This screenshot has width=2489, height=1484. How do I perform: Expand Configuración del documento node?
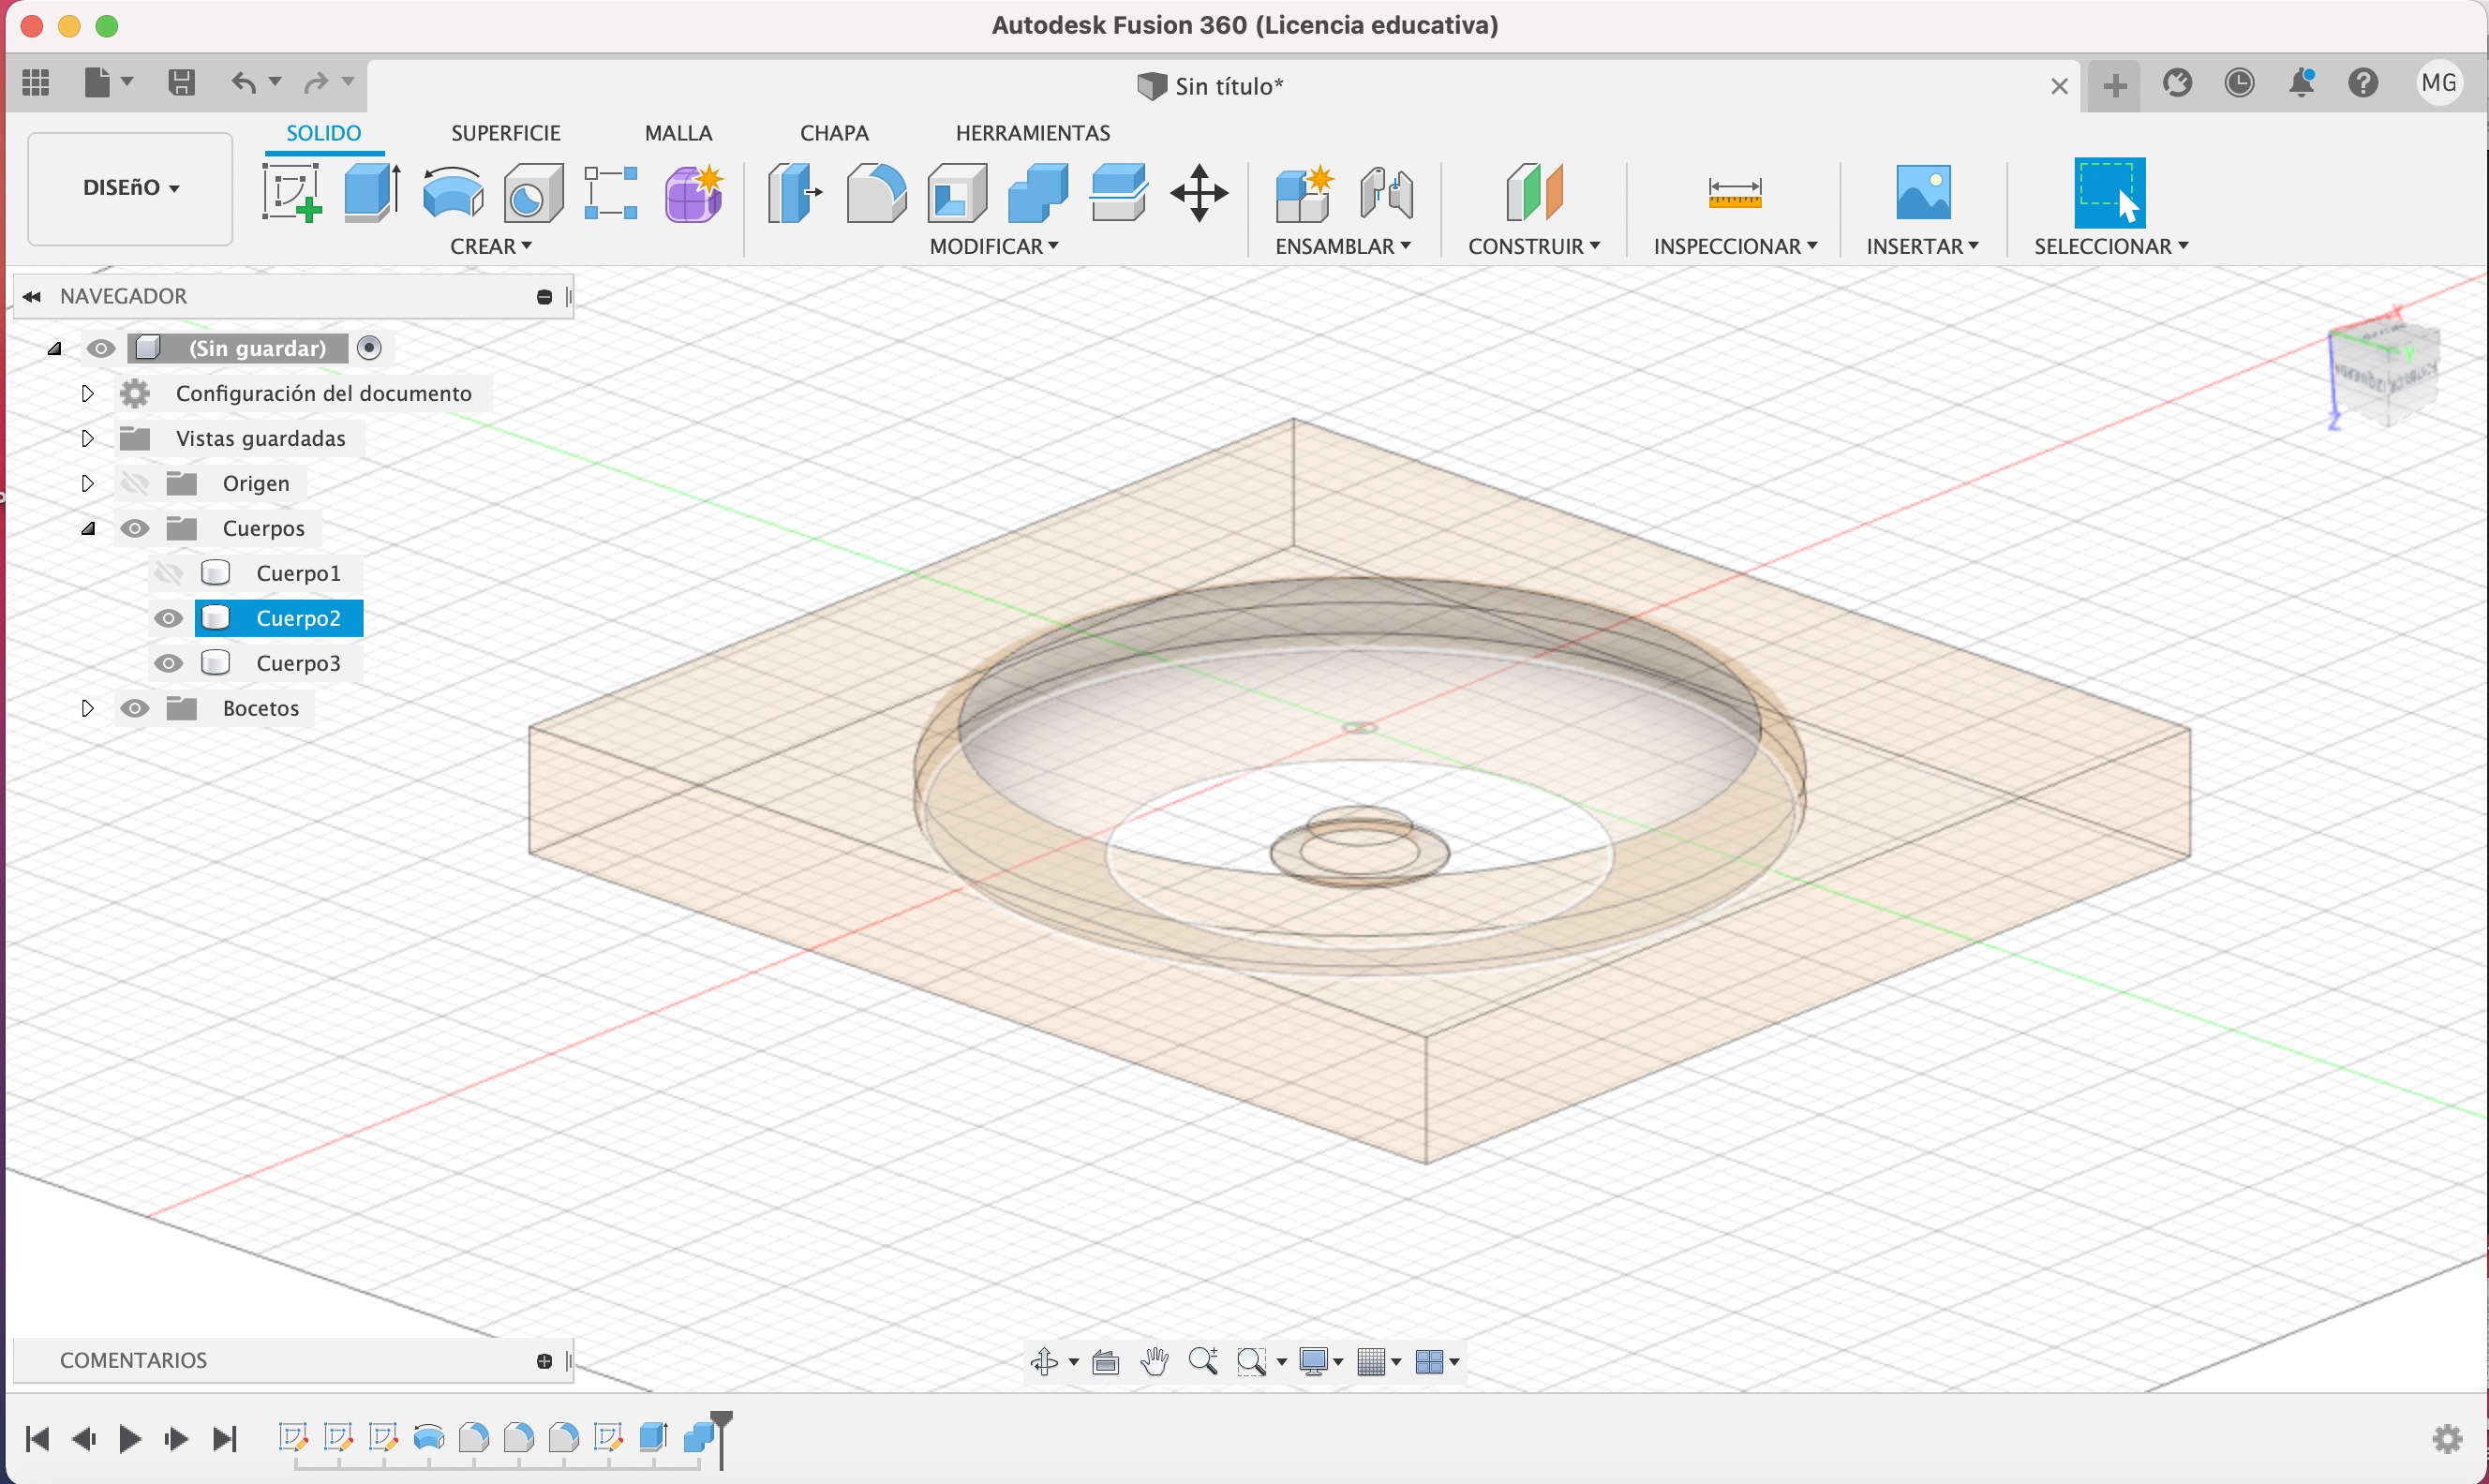pos(87,393)
